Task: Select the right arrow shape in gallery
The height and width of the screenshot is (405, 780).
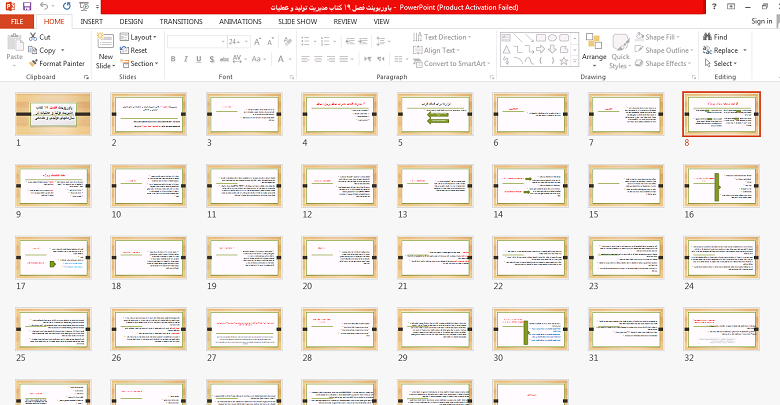Action: tap(541, 49)
